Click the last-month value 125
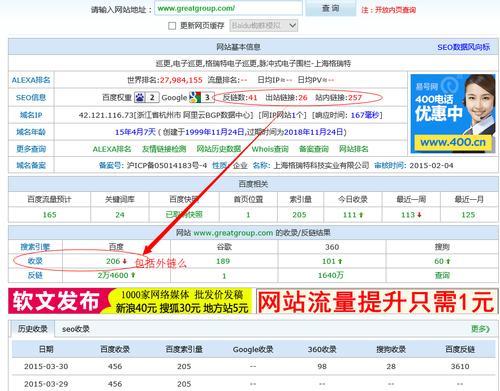The image size is (500, 391). (x=468, y=215)
